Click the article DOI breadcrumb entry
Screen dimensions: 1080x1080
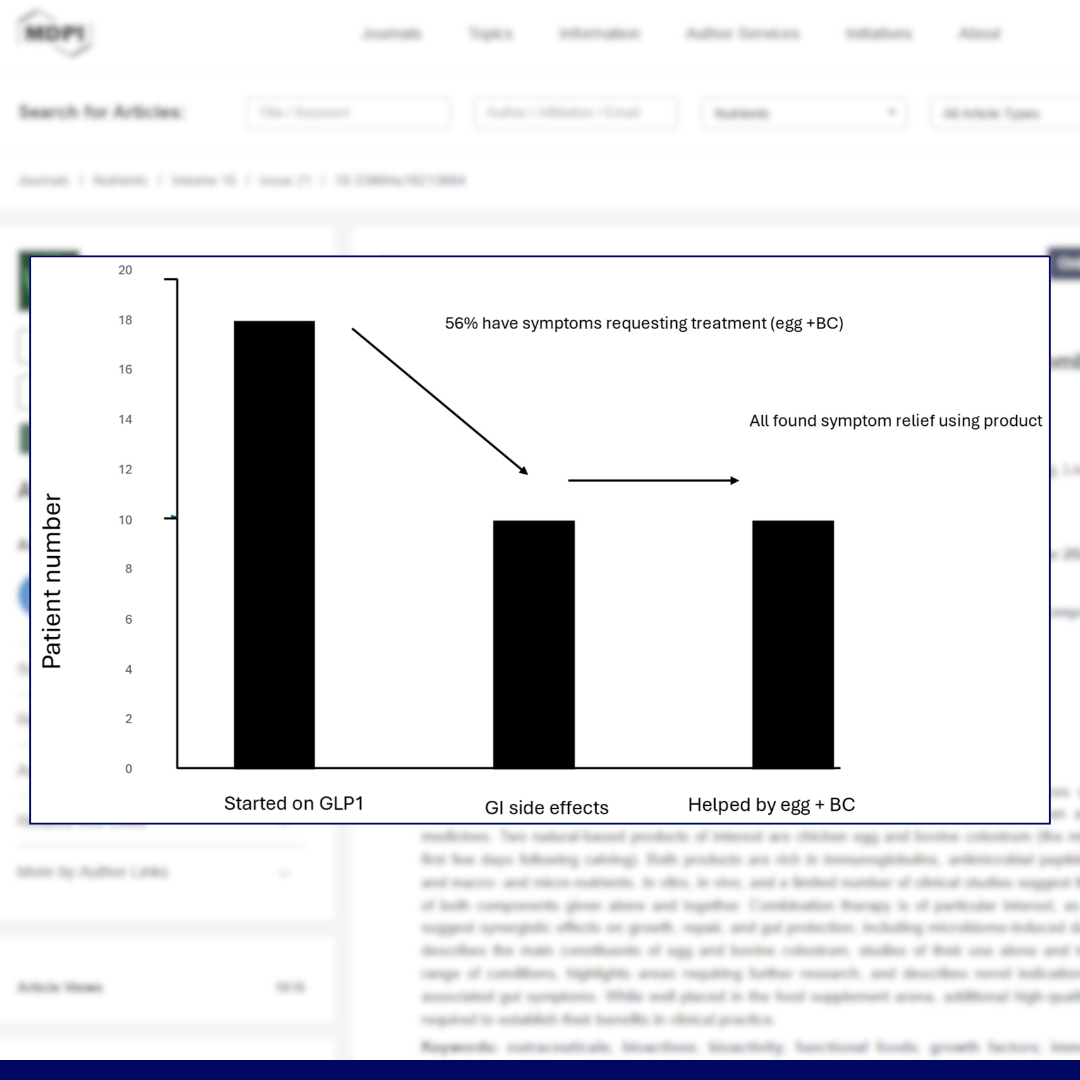(399, 180)
